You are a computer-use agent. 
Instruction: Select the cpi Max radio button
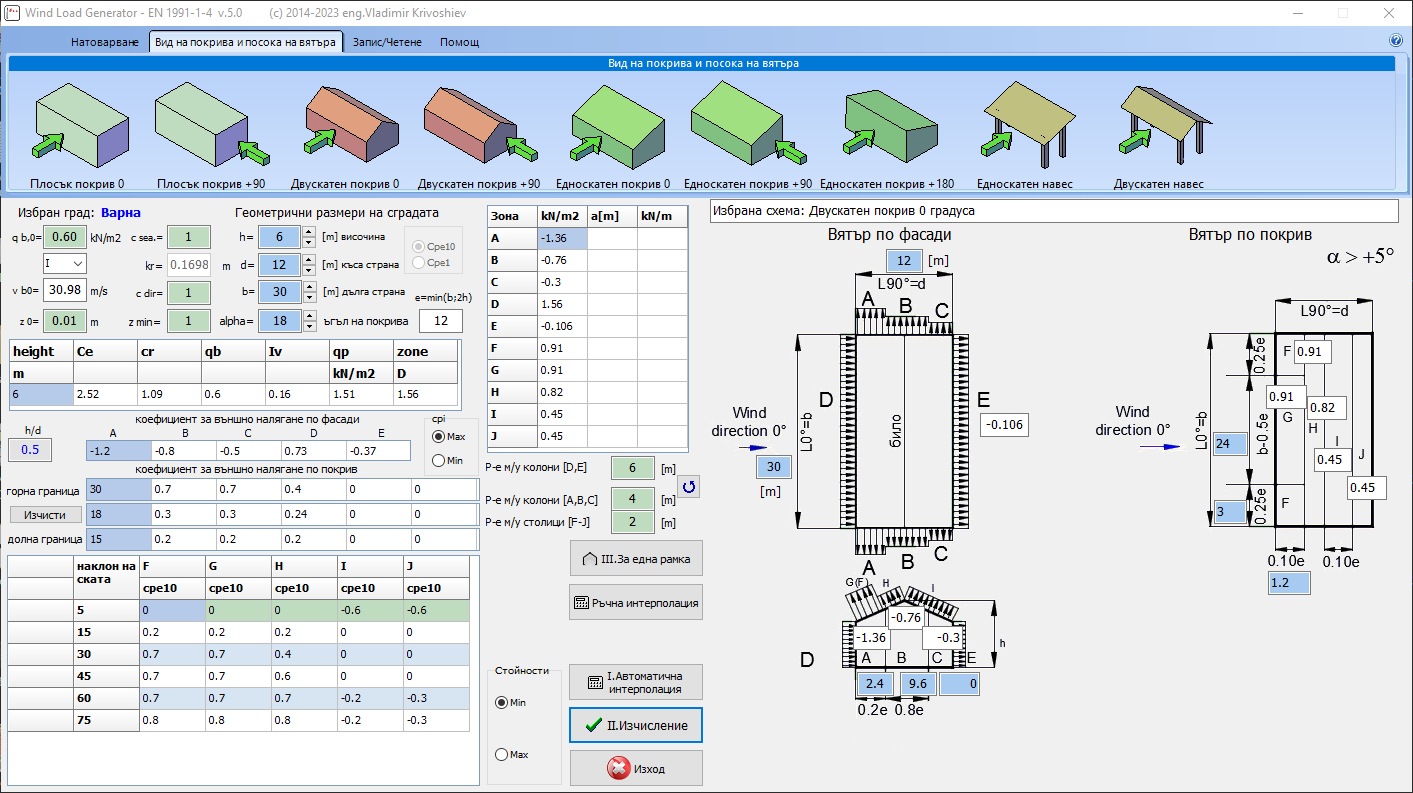click(x=438, y=437)
